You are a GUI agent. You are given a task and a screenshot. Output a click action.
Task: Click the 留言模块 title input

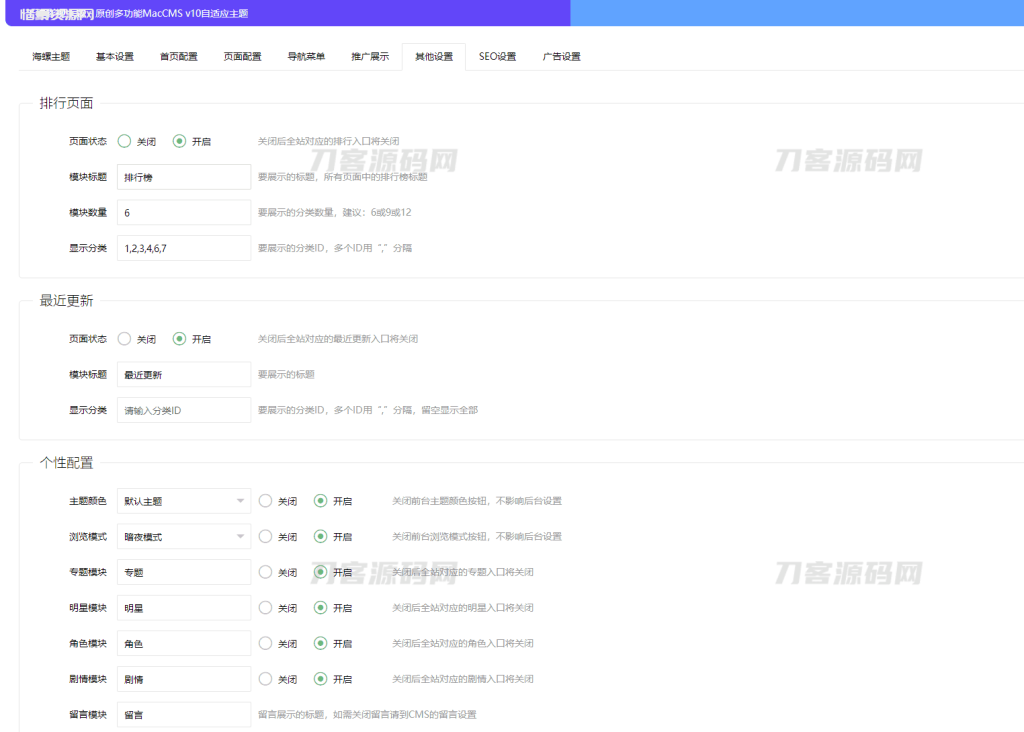[x=183, y=714]
